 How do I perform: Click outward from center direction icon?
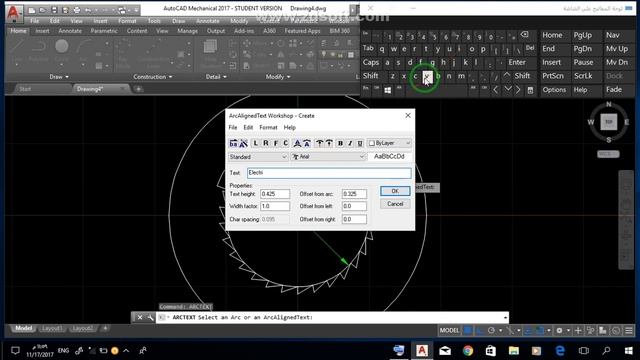(320, 143)
